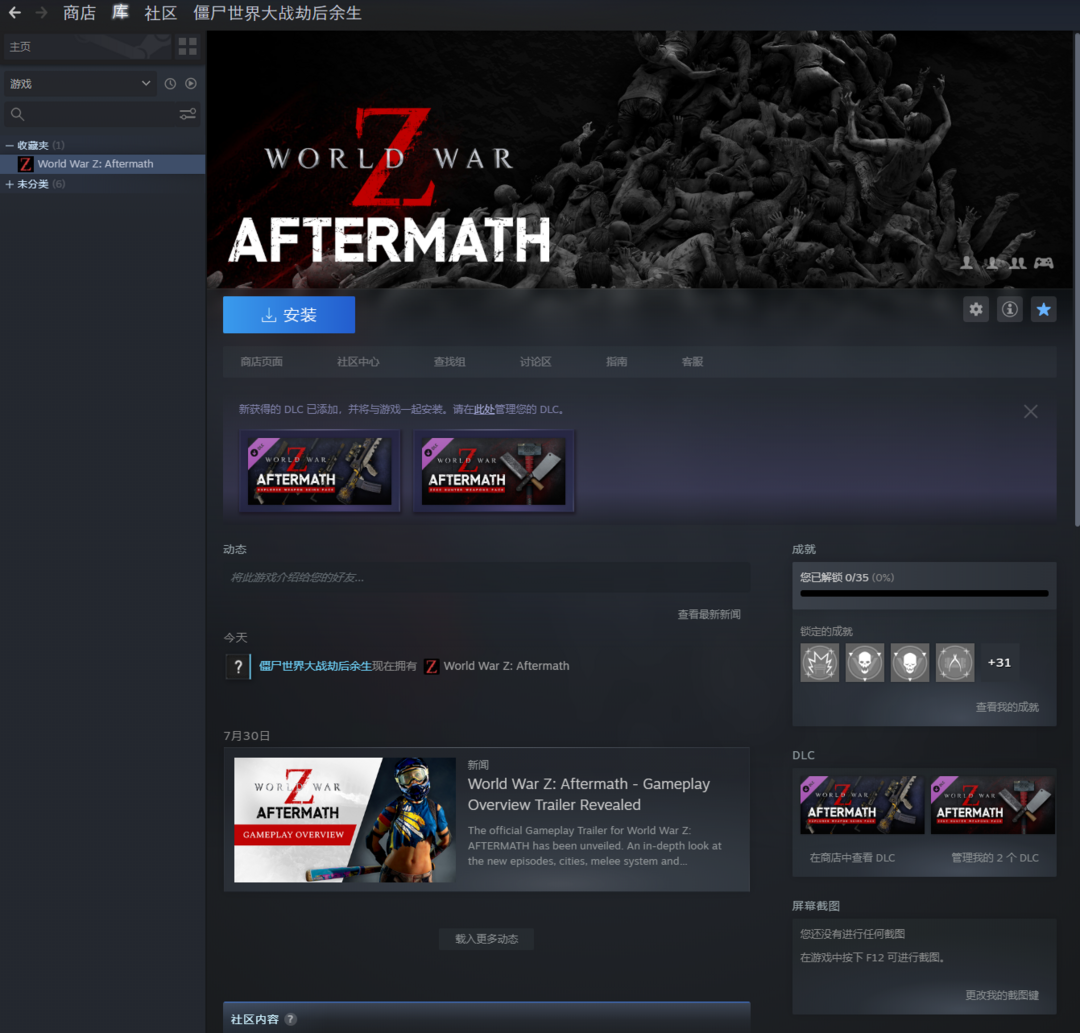Open the 商店 tab in top navigation

(79, 13)
